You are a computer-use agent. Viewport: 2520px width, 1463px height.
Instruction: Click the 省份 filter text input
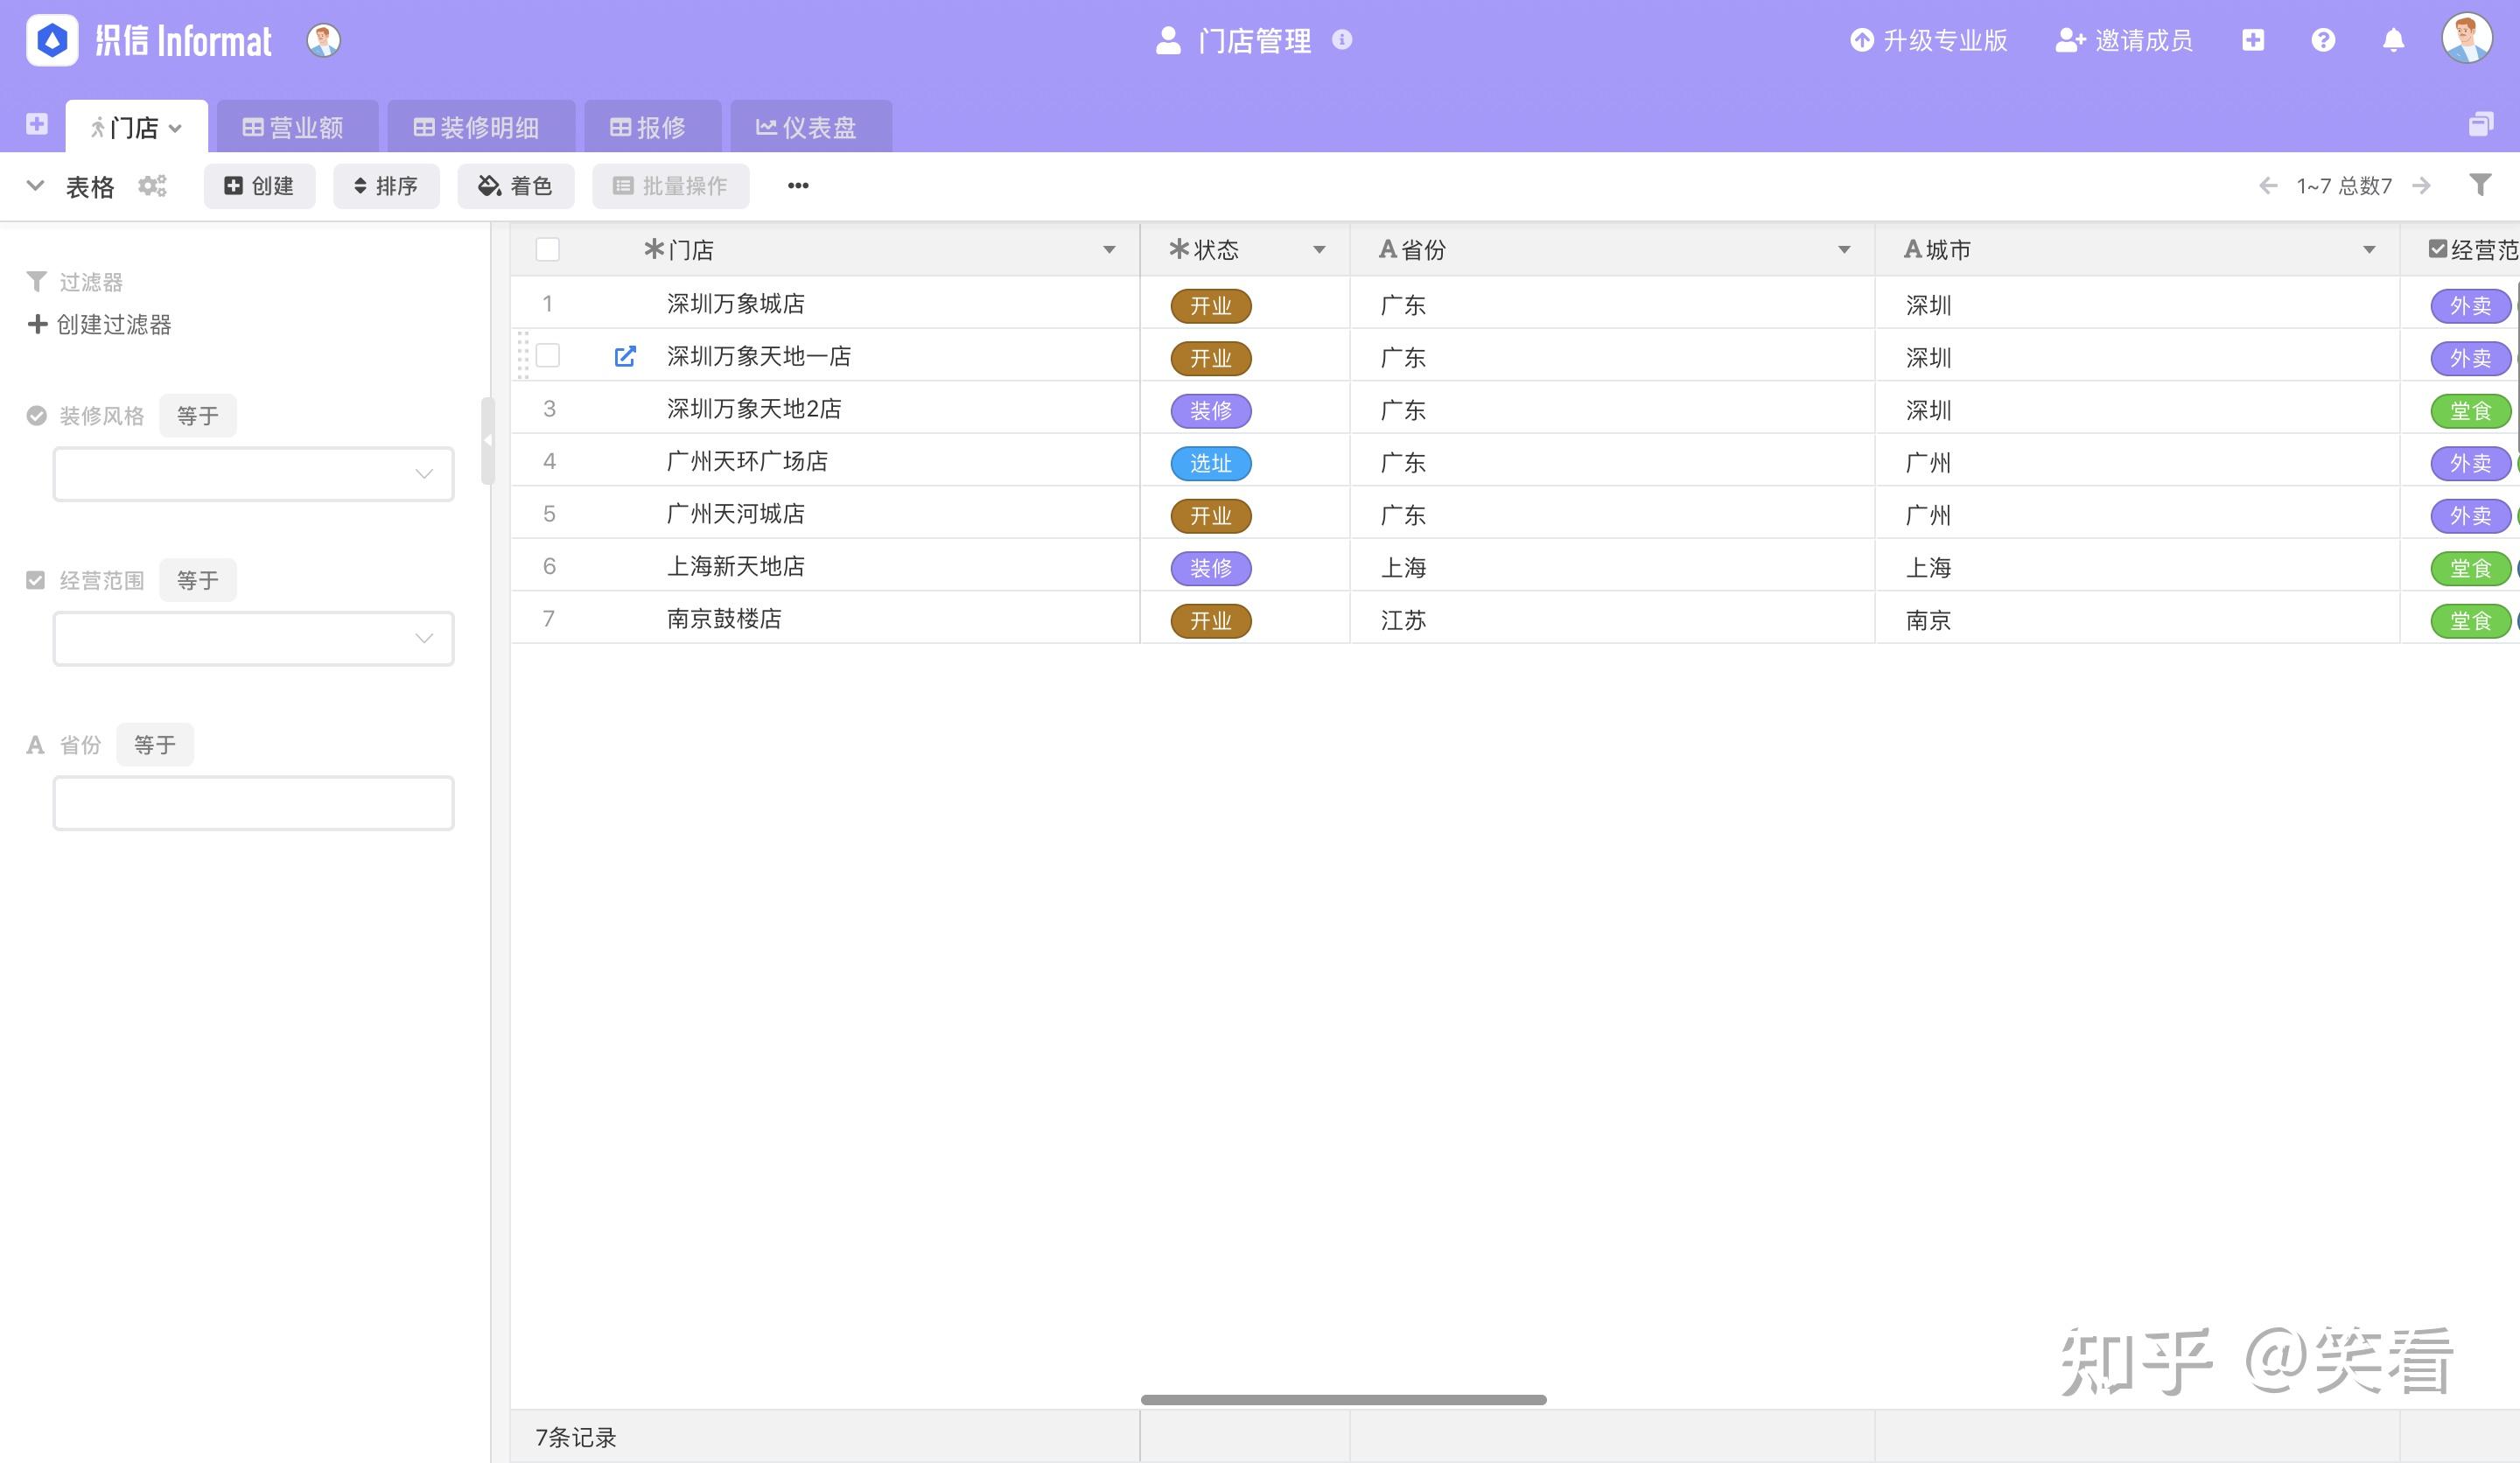click(x=253, y=803)
